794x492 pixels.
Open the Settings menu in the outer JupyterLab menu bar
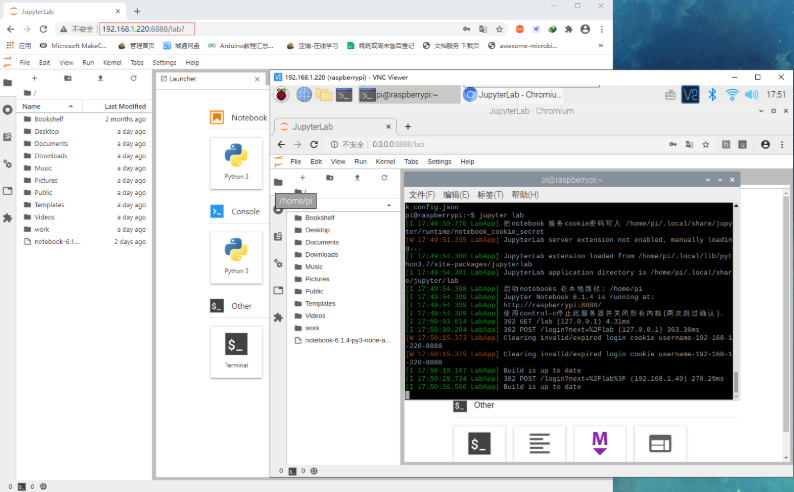tap(164, 62)
